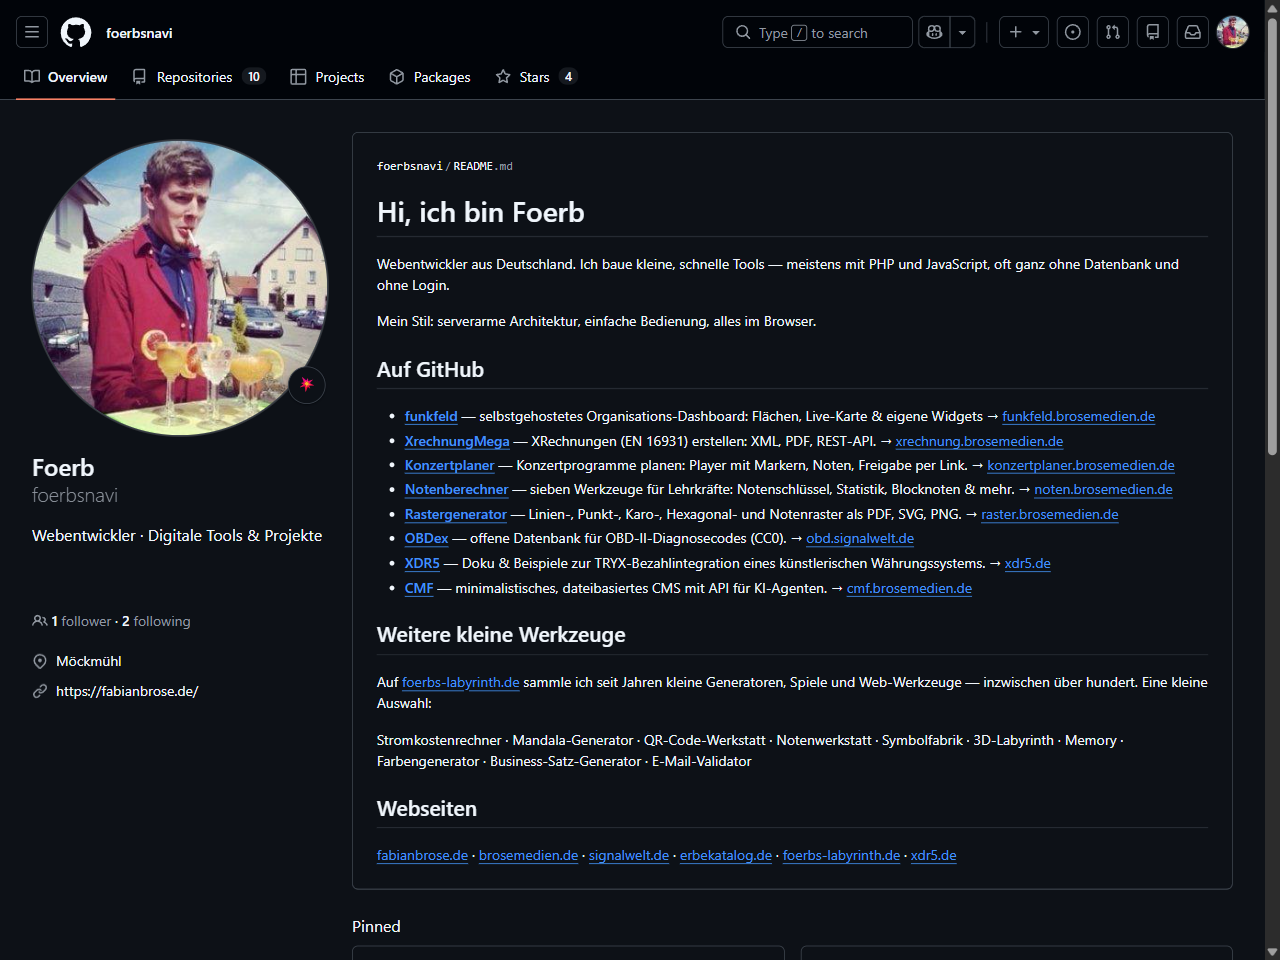The height and width of the screenshot is (960, 1280).
Task: Open the XDR5 repository link
Action: pos(422,563)
